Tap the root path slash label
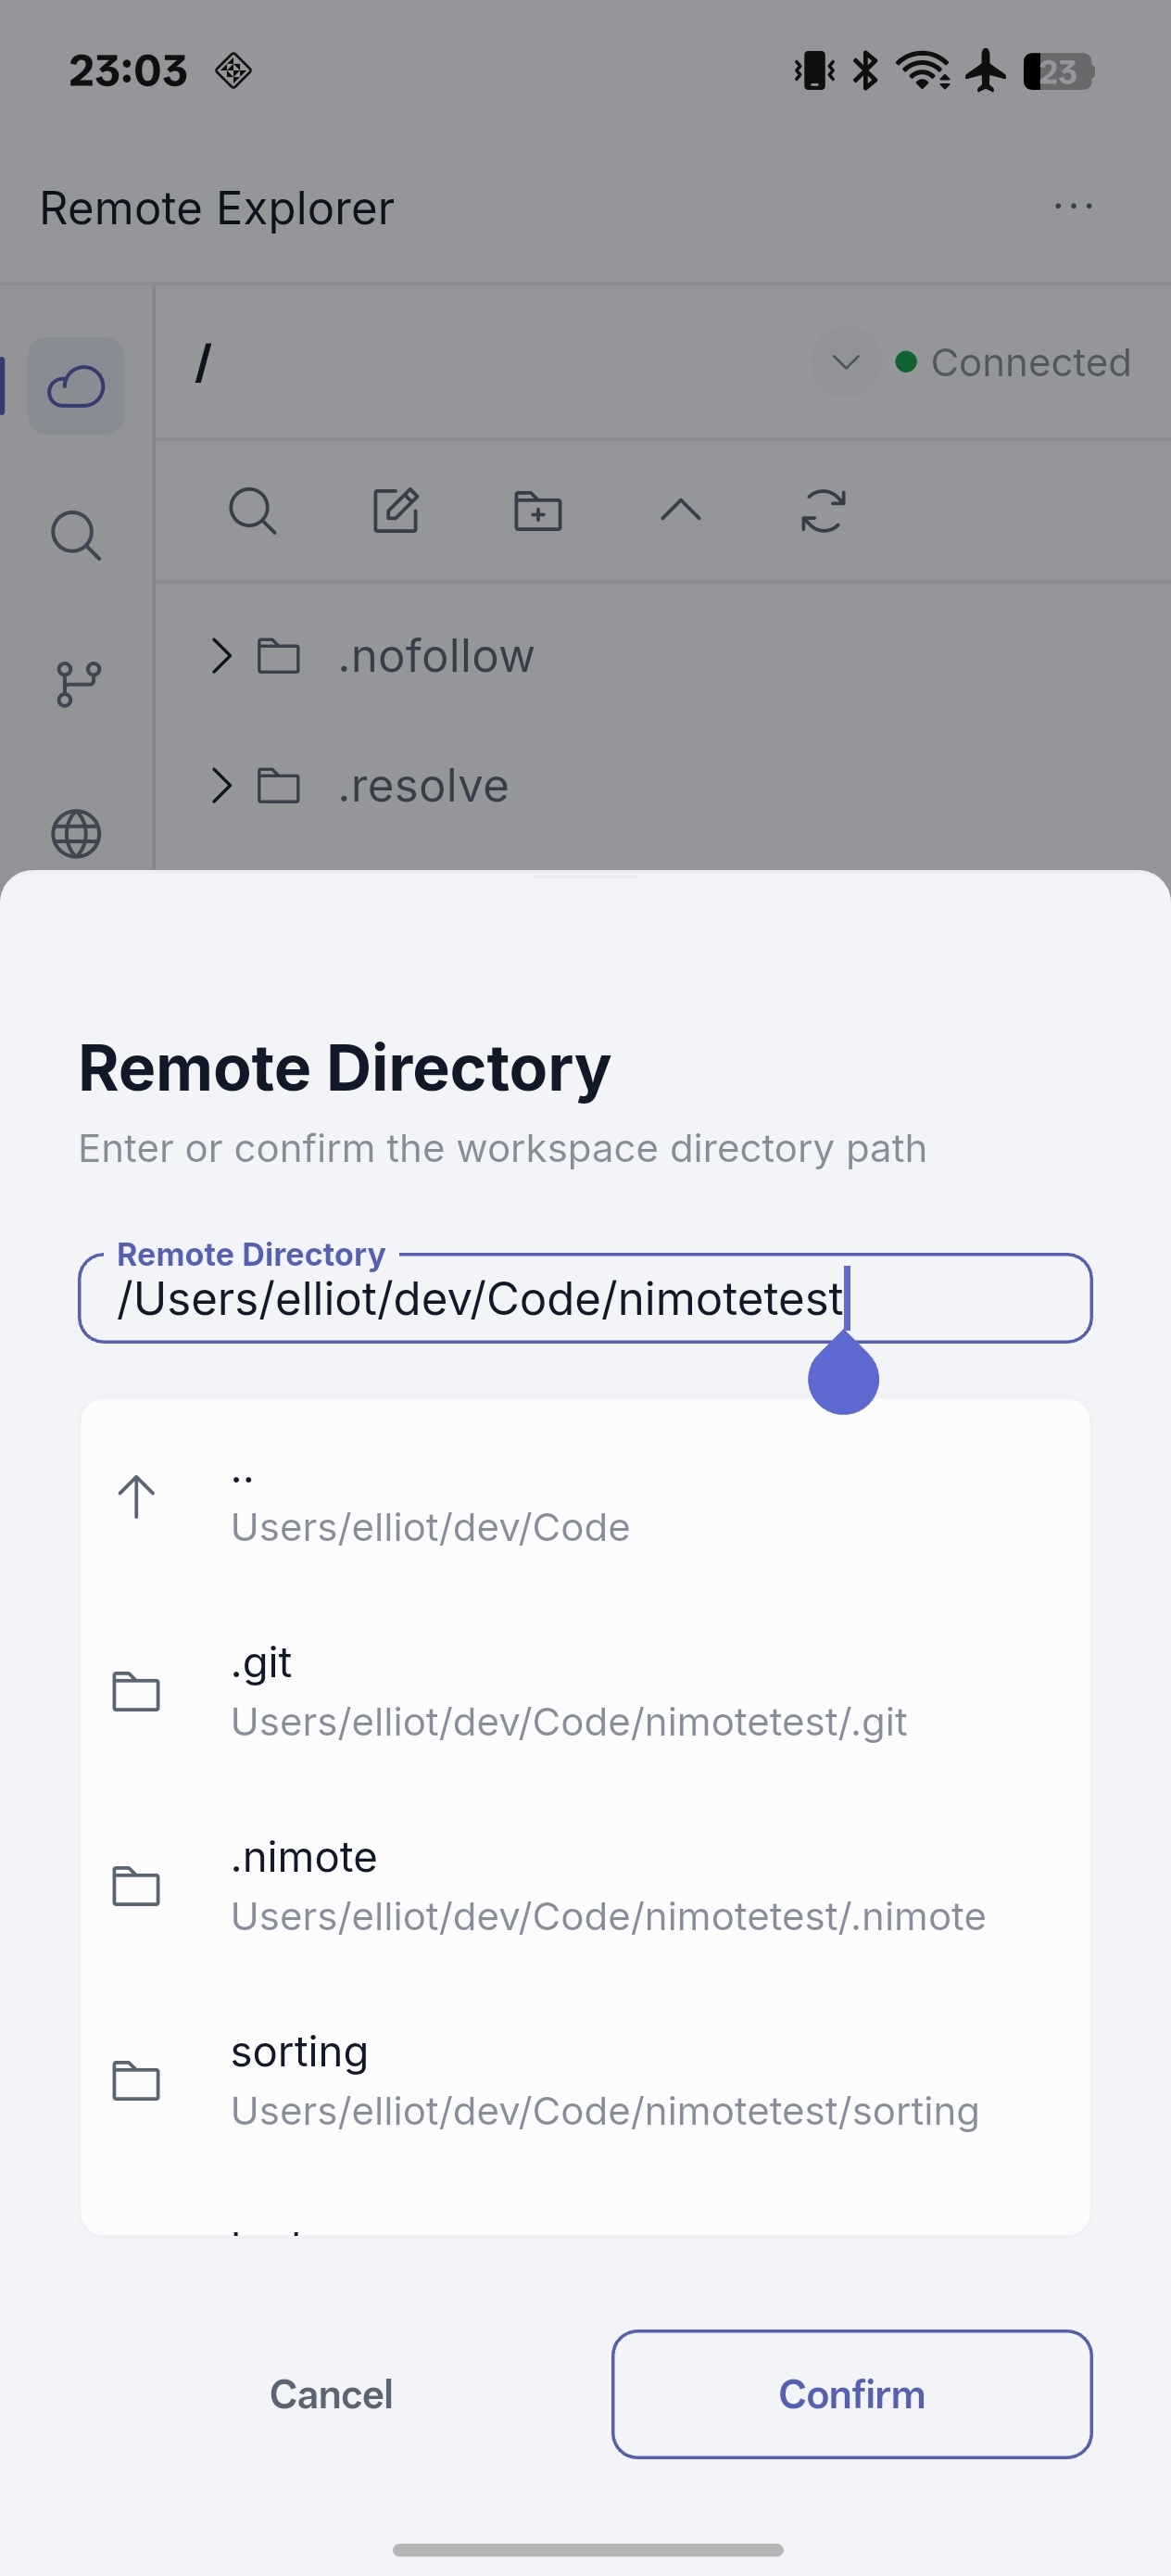The height and width of the screenshot is (2576, 1171). coord(203,362)
